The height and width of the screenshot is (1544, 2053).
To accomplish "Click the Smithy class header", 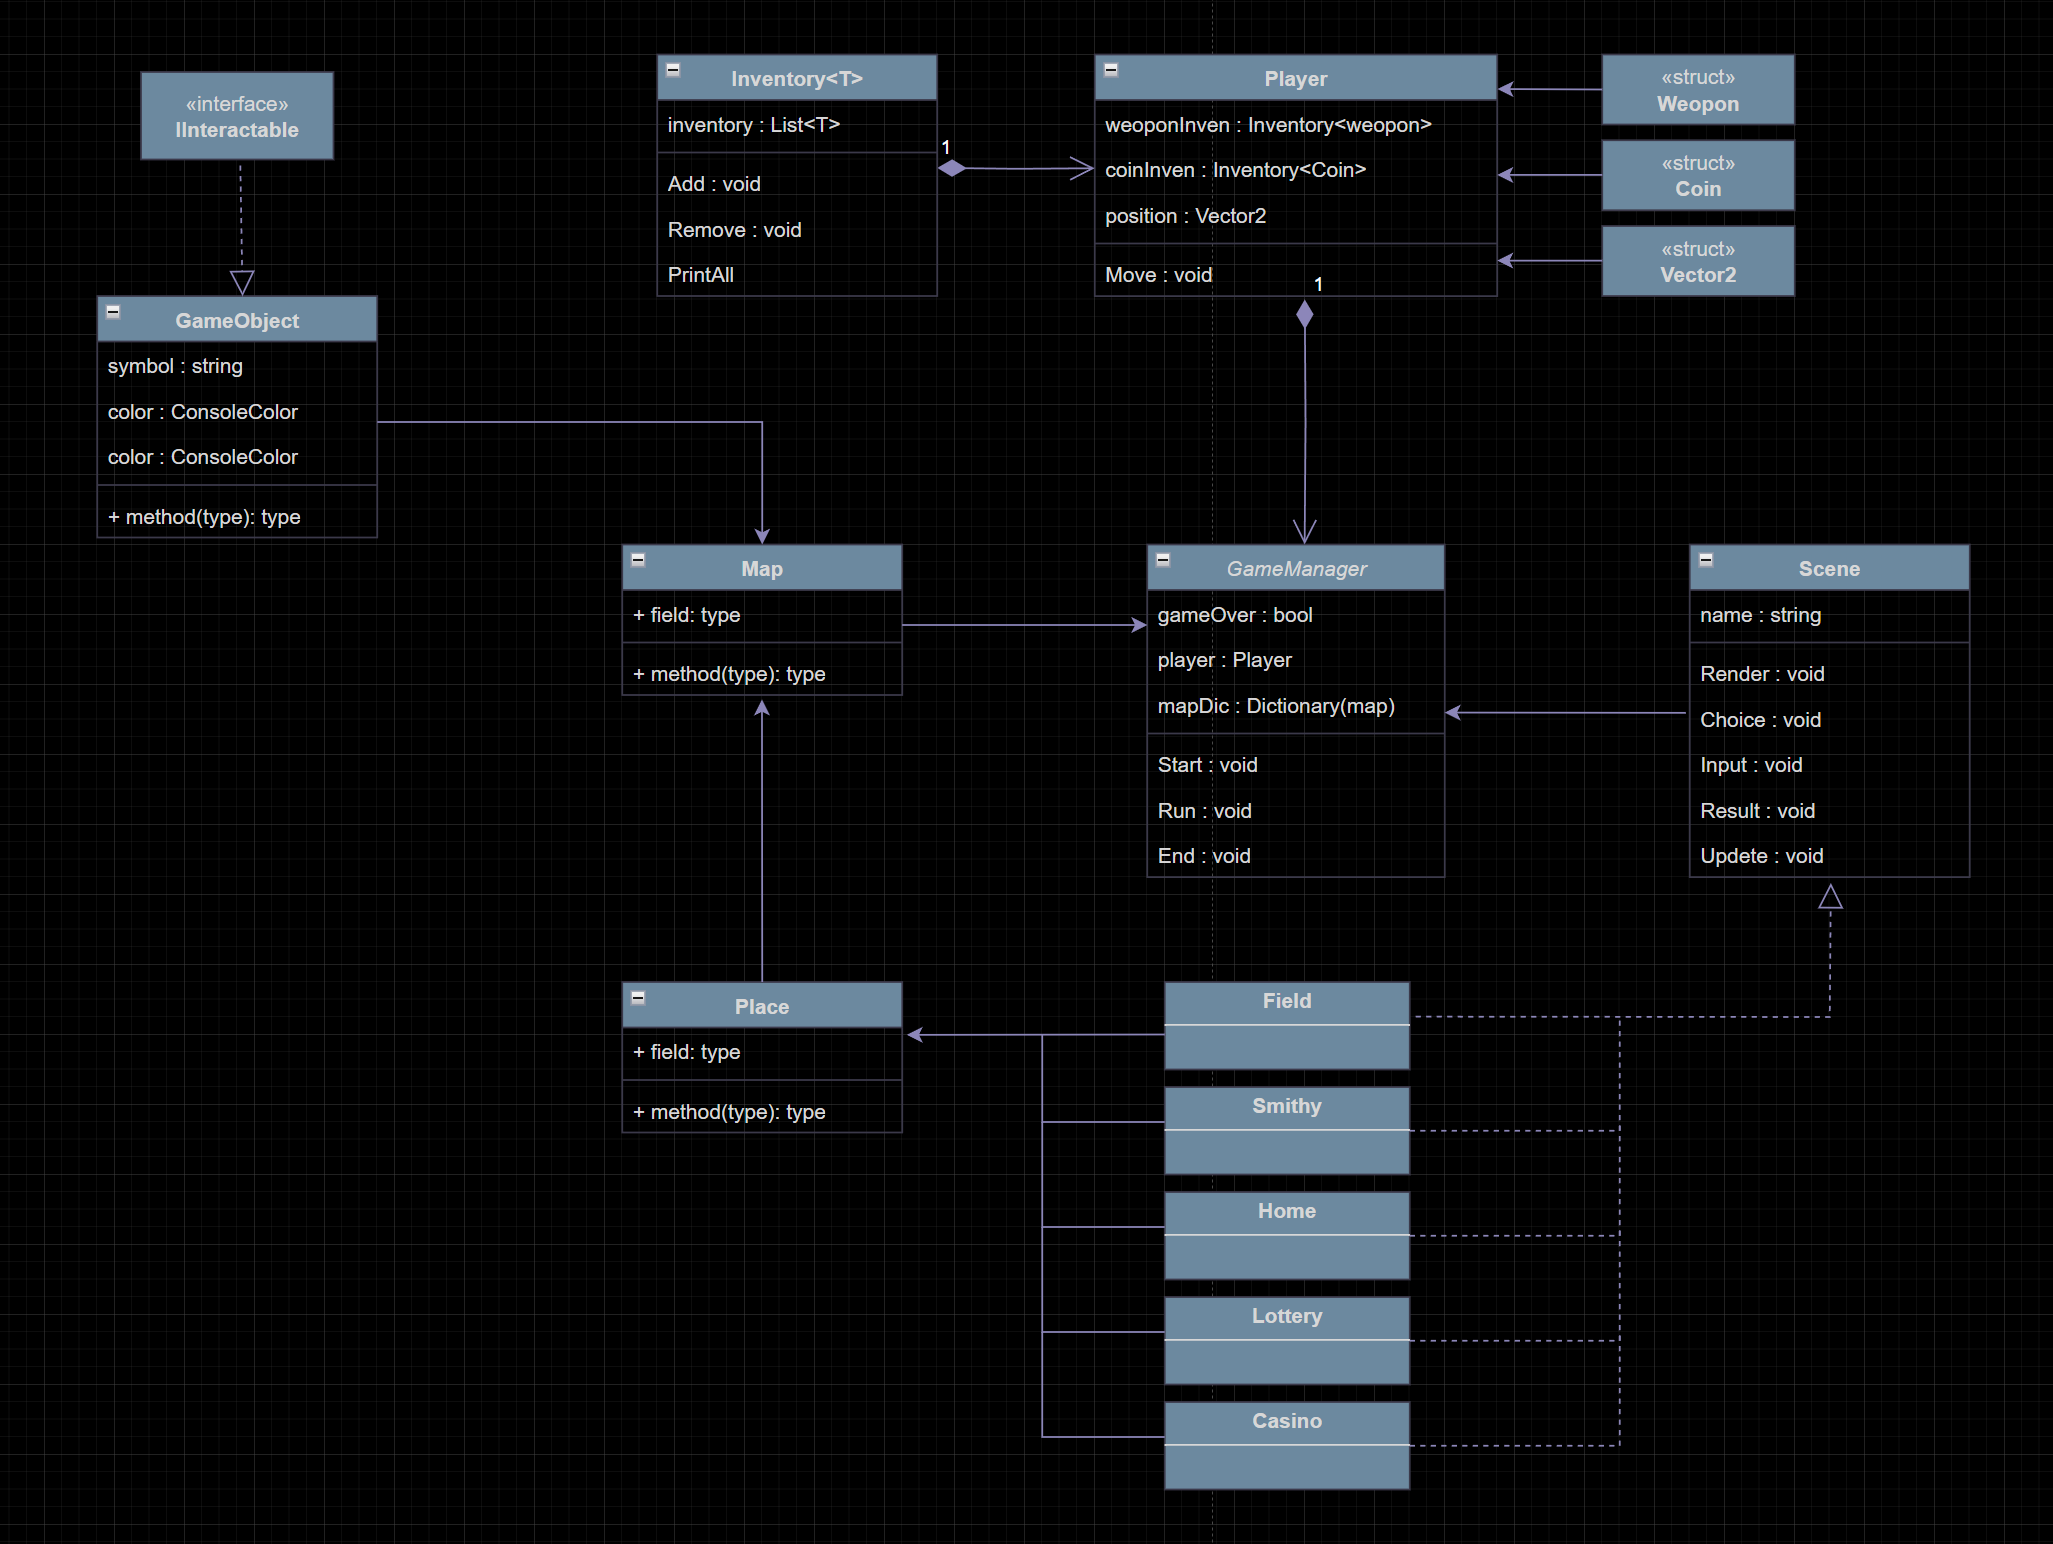I will coord(1286,1107).
